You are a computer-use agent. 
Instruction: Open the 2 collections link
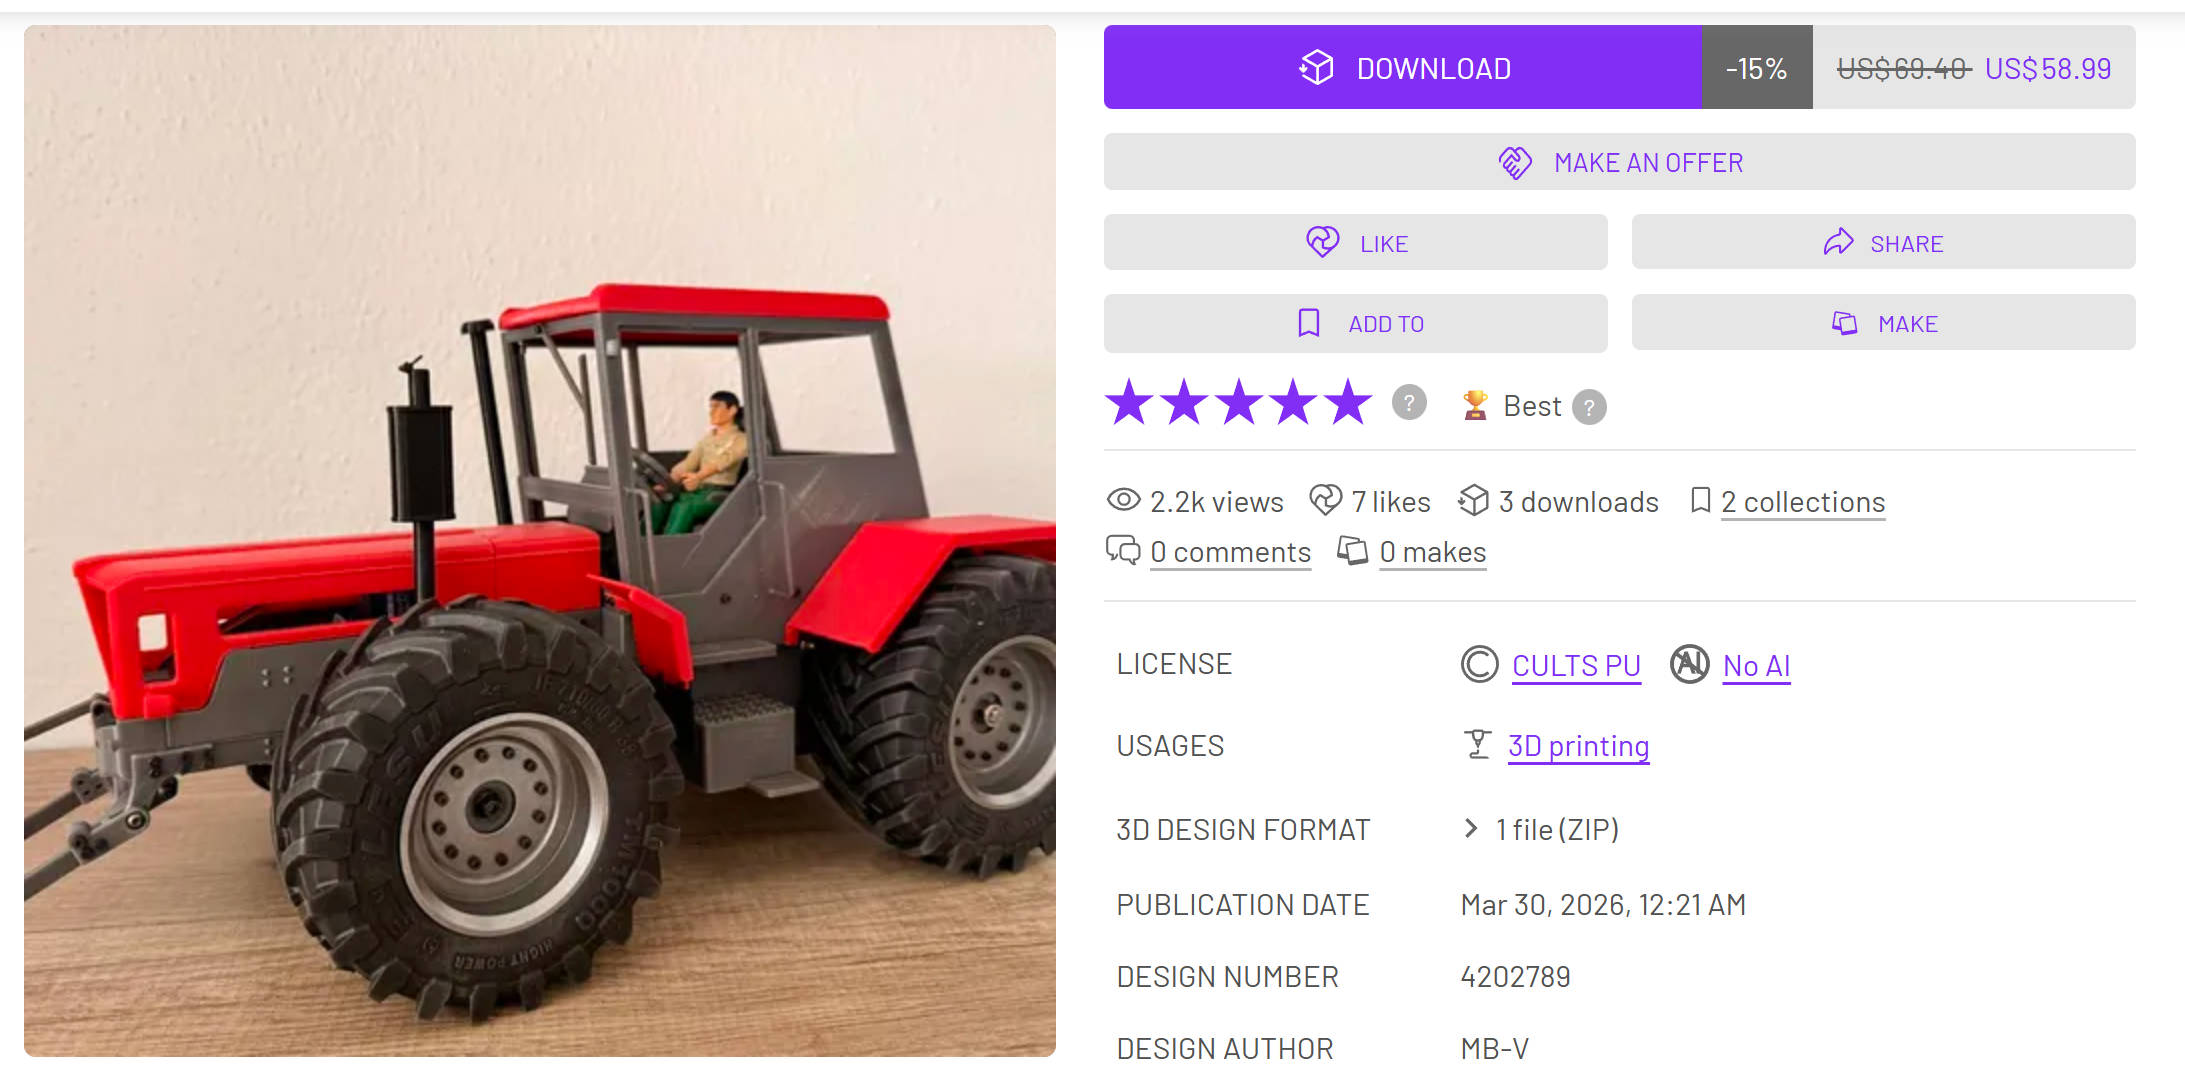point(1803,502)
